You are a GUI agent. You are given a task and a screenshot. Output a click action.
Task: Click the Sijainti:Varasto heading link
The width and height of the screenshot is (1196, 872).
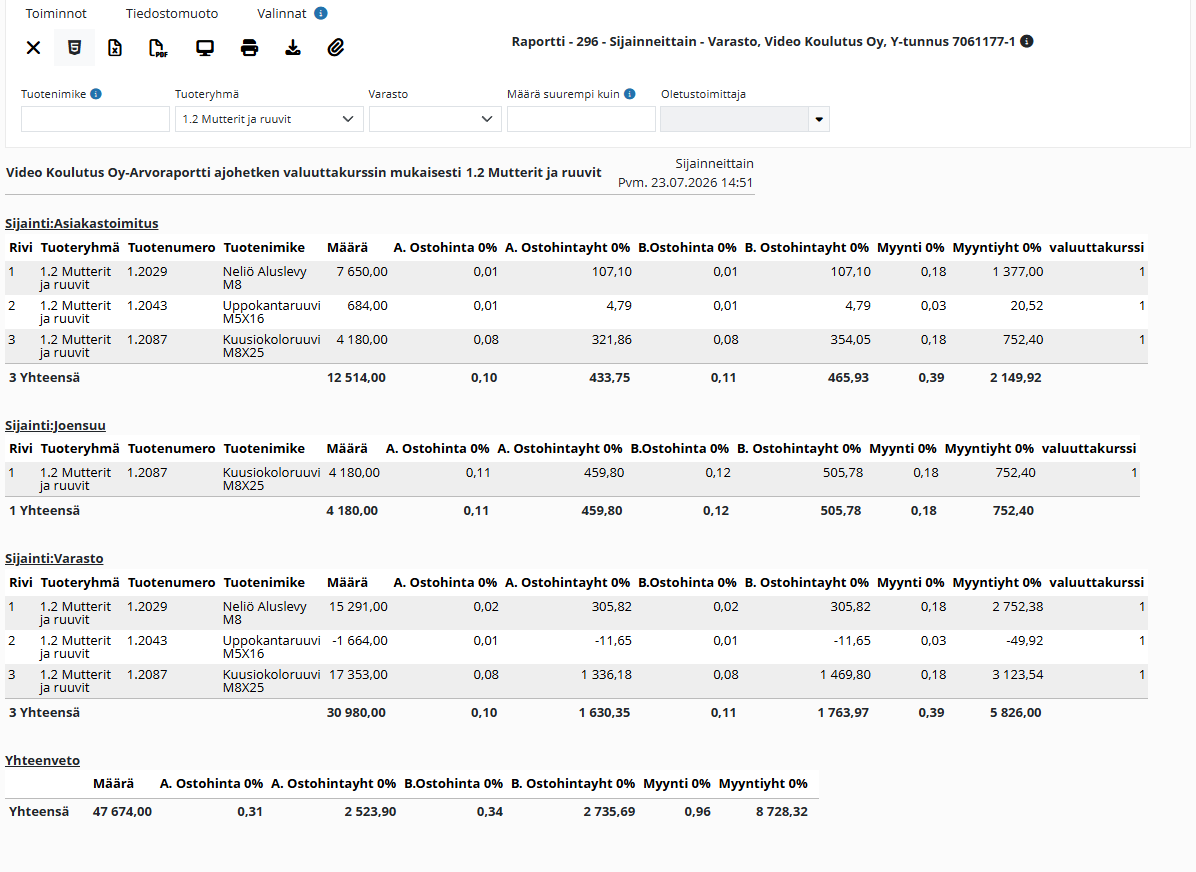(54, 558)
